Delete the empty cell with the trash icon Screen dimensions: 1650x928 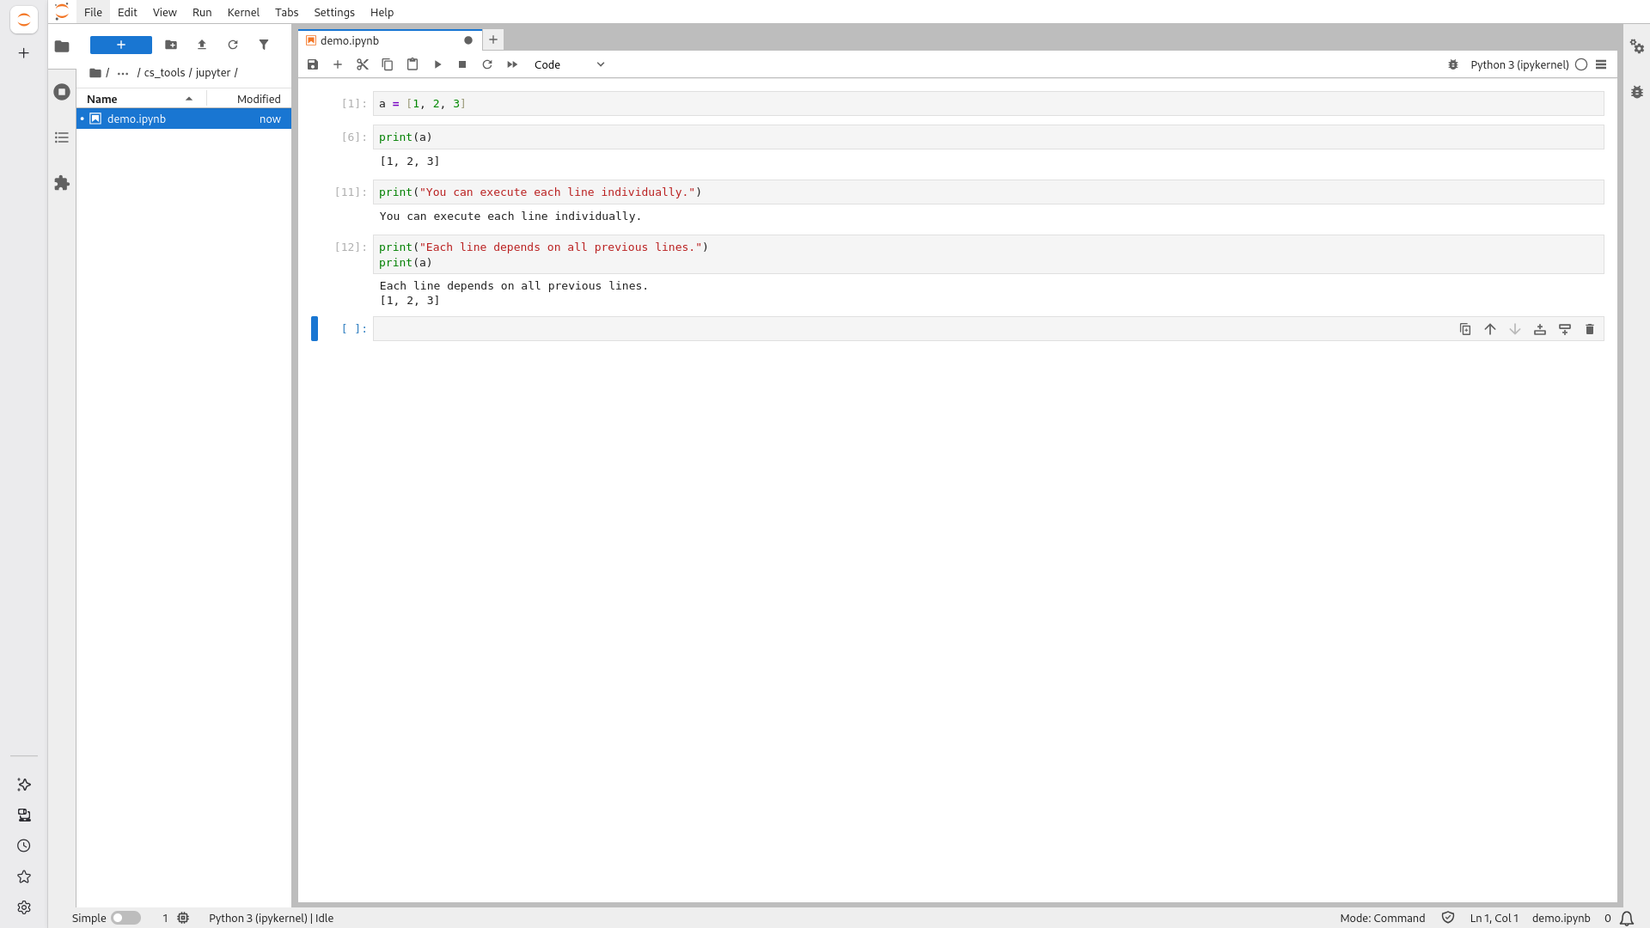(x=1590, y=328)
